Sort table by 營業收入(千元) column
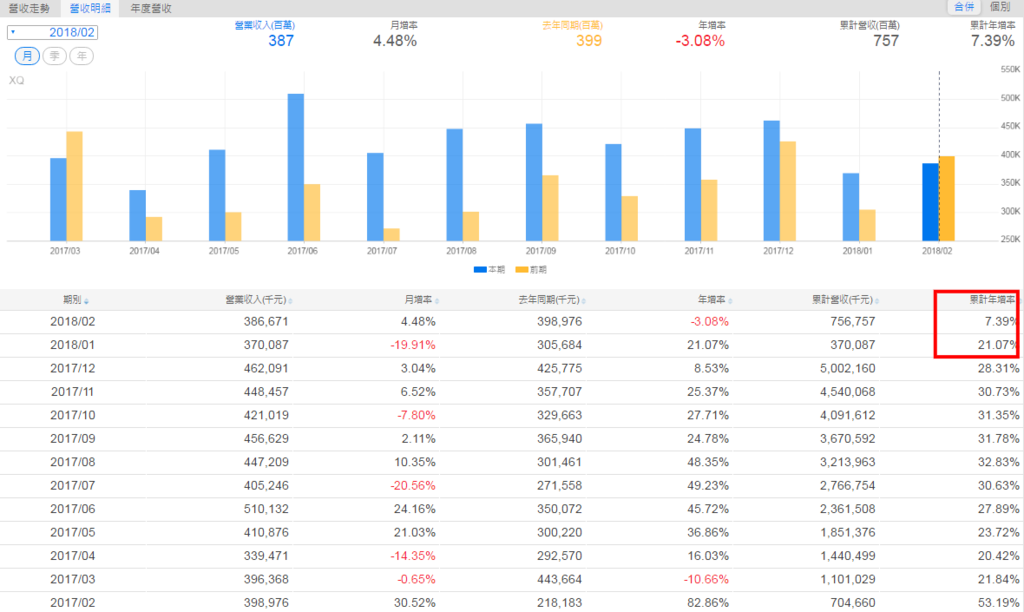The image size is (1024, 612). (x=258, y=300)
